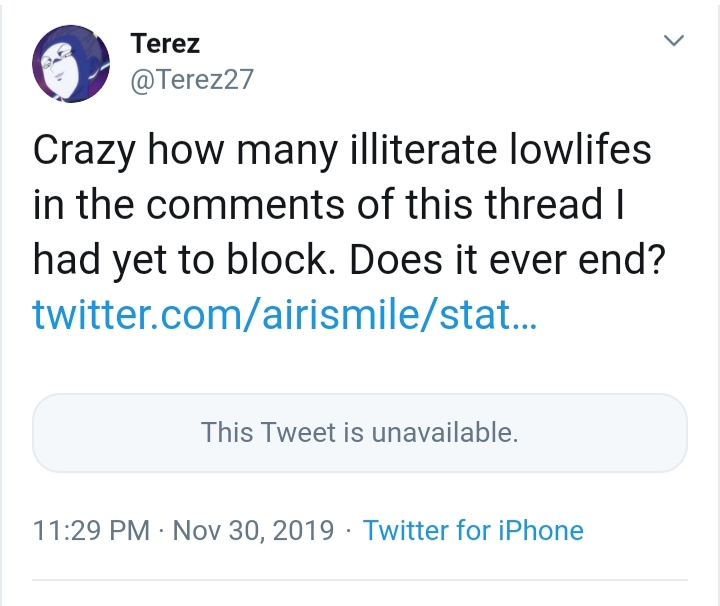The width and height of the screenshot is (720, 606).
Task: Open the Terez display name profile link
Action: [165, 44]
